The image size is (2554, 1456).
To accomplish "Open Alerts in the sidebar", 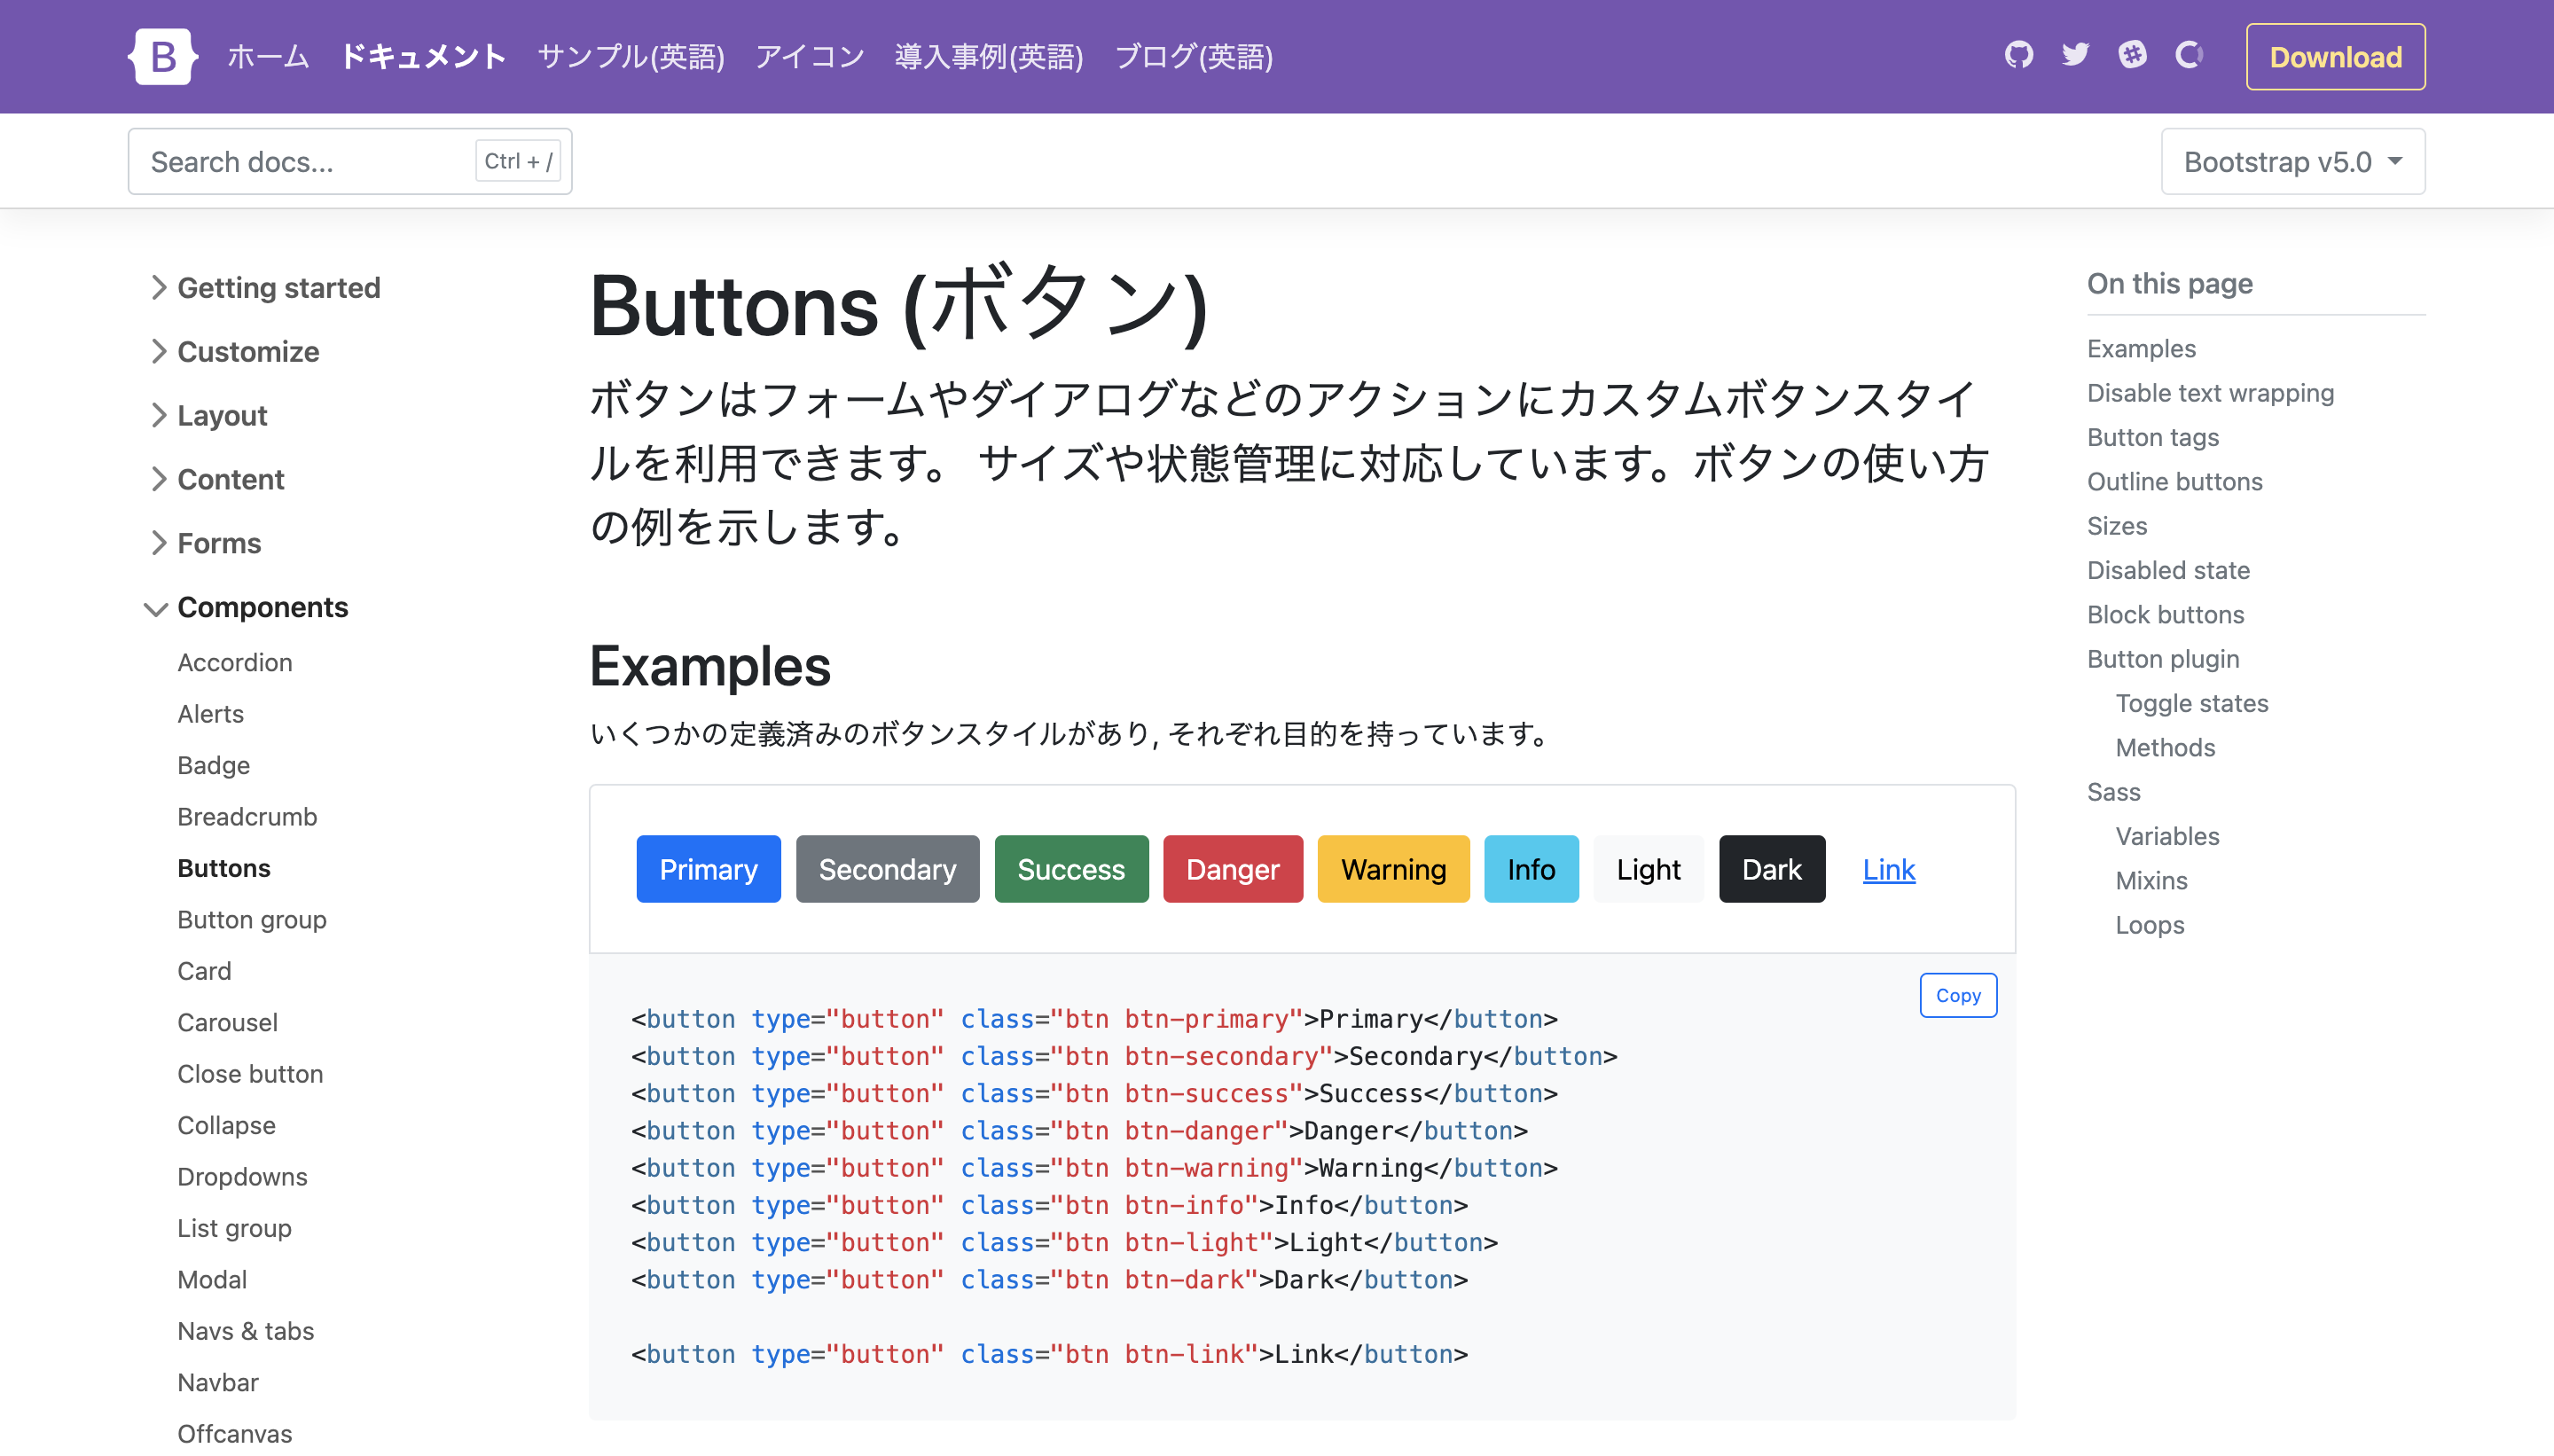I will coord(210,714).
